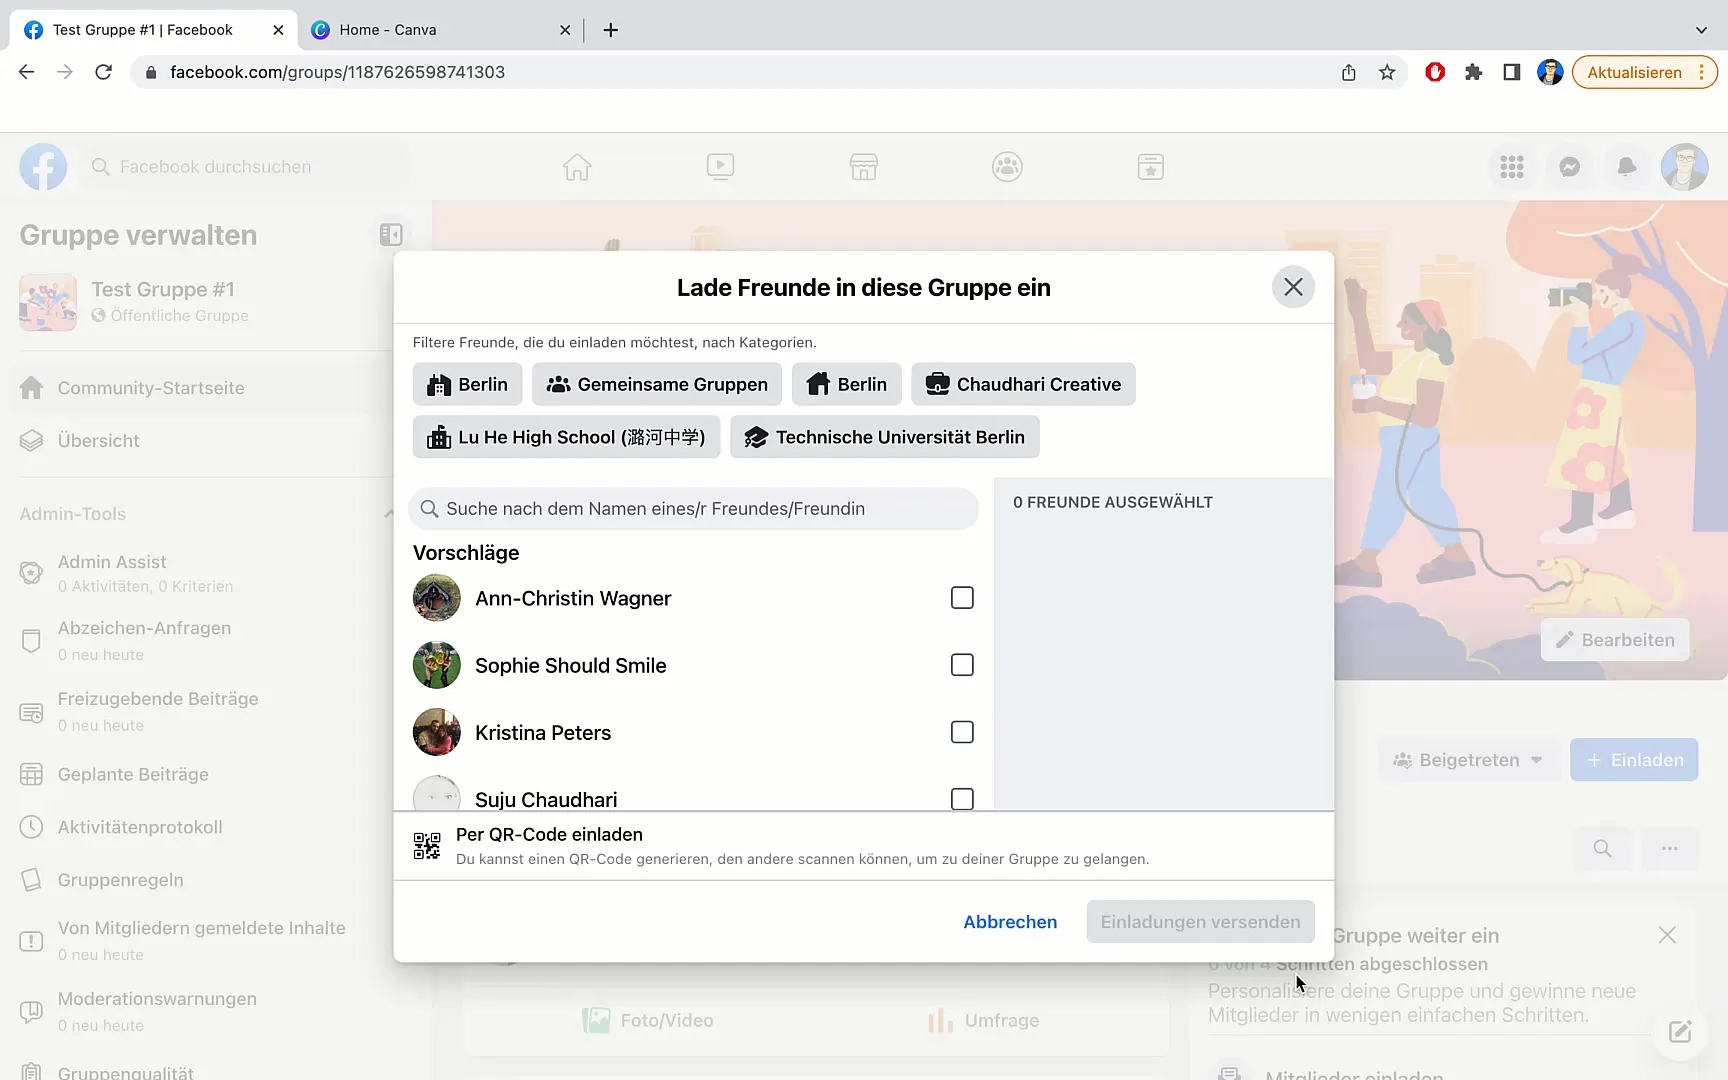The image size is (1728, 1080).
Task: Open the Gaming icon in top navigation
Action: [x=1151, y=167]
